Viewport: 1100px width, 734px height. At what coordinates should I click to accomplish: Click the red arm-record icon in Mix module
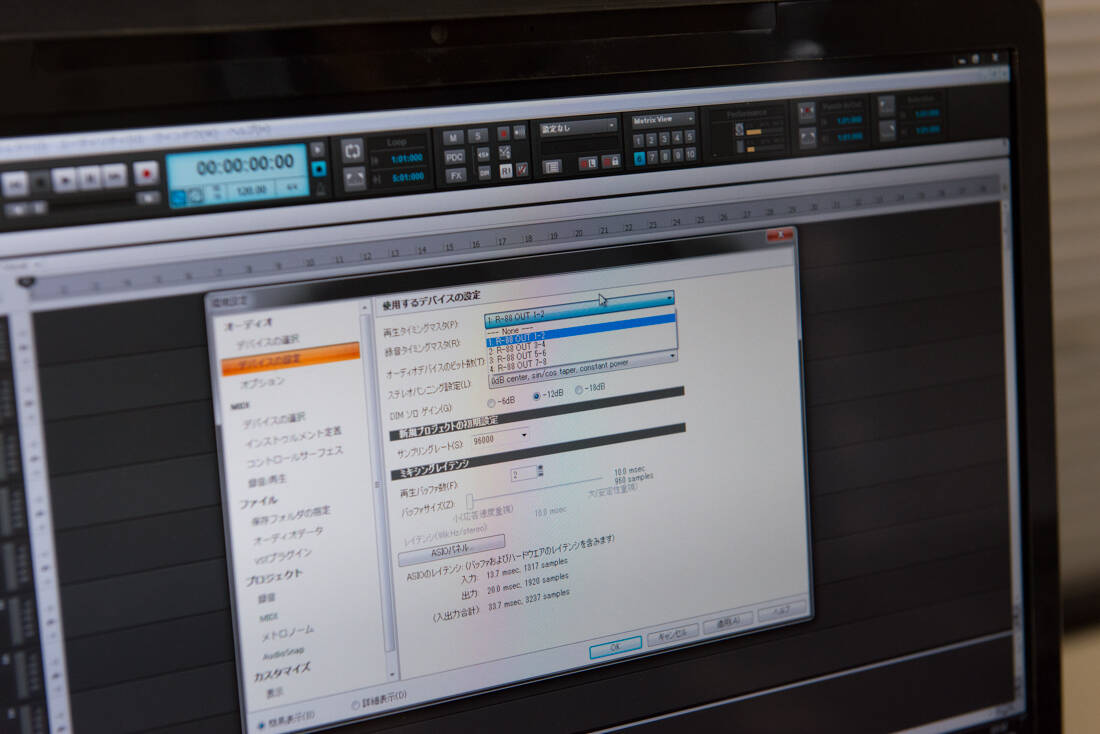click(503, 133)
